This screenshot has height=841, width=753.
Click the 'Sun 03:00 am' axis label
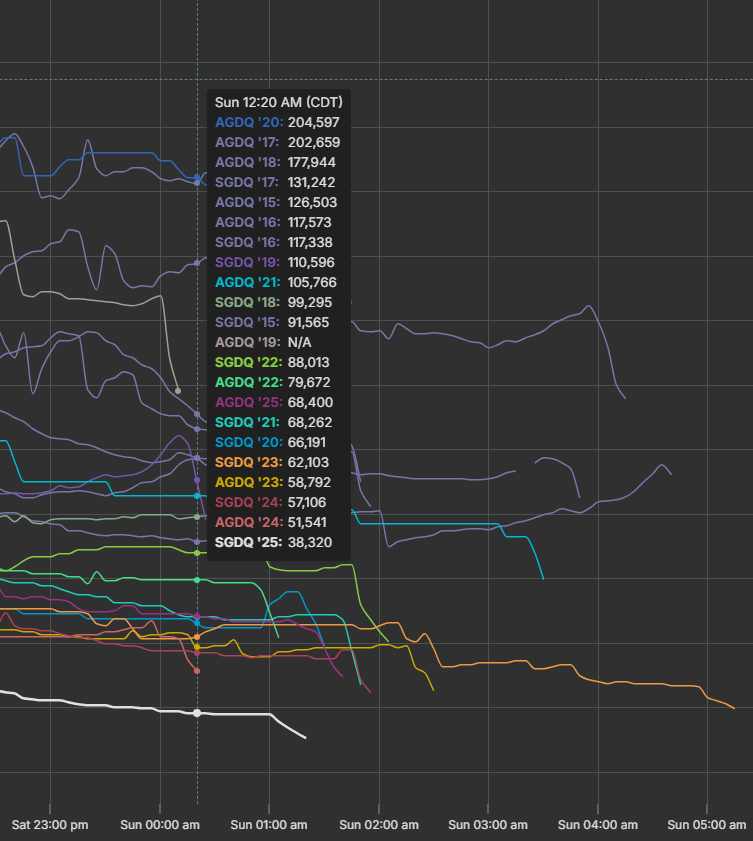coord(488,825)
